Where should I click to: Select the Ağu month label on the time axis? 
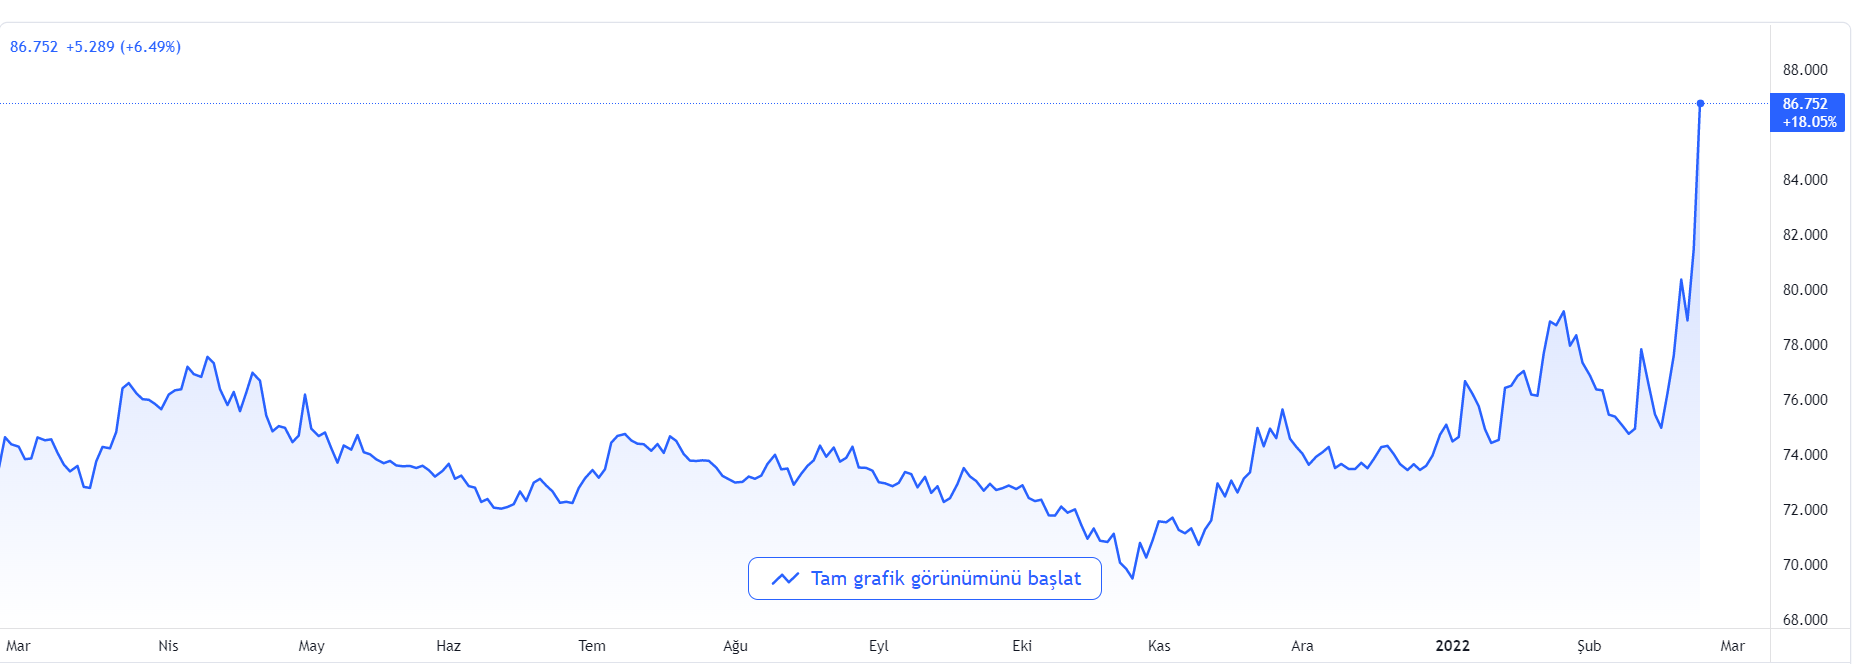click(x=735, y=646)
